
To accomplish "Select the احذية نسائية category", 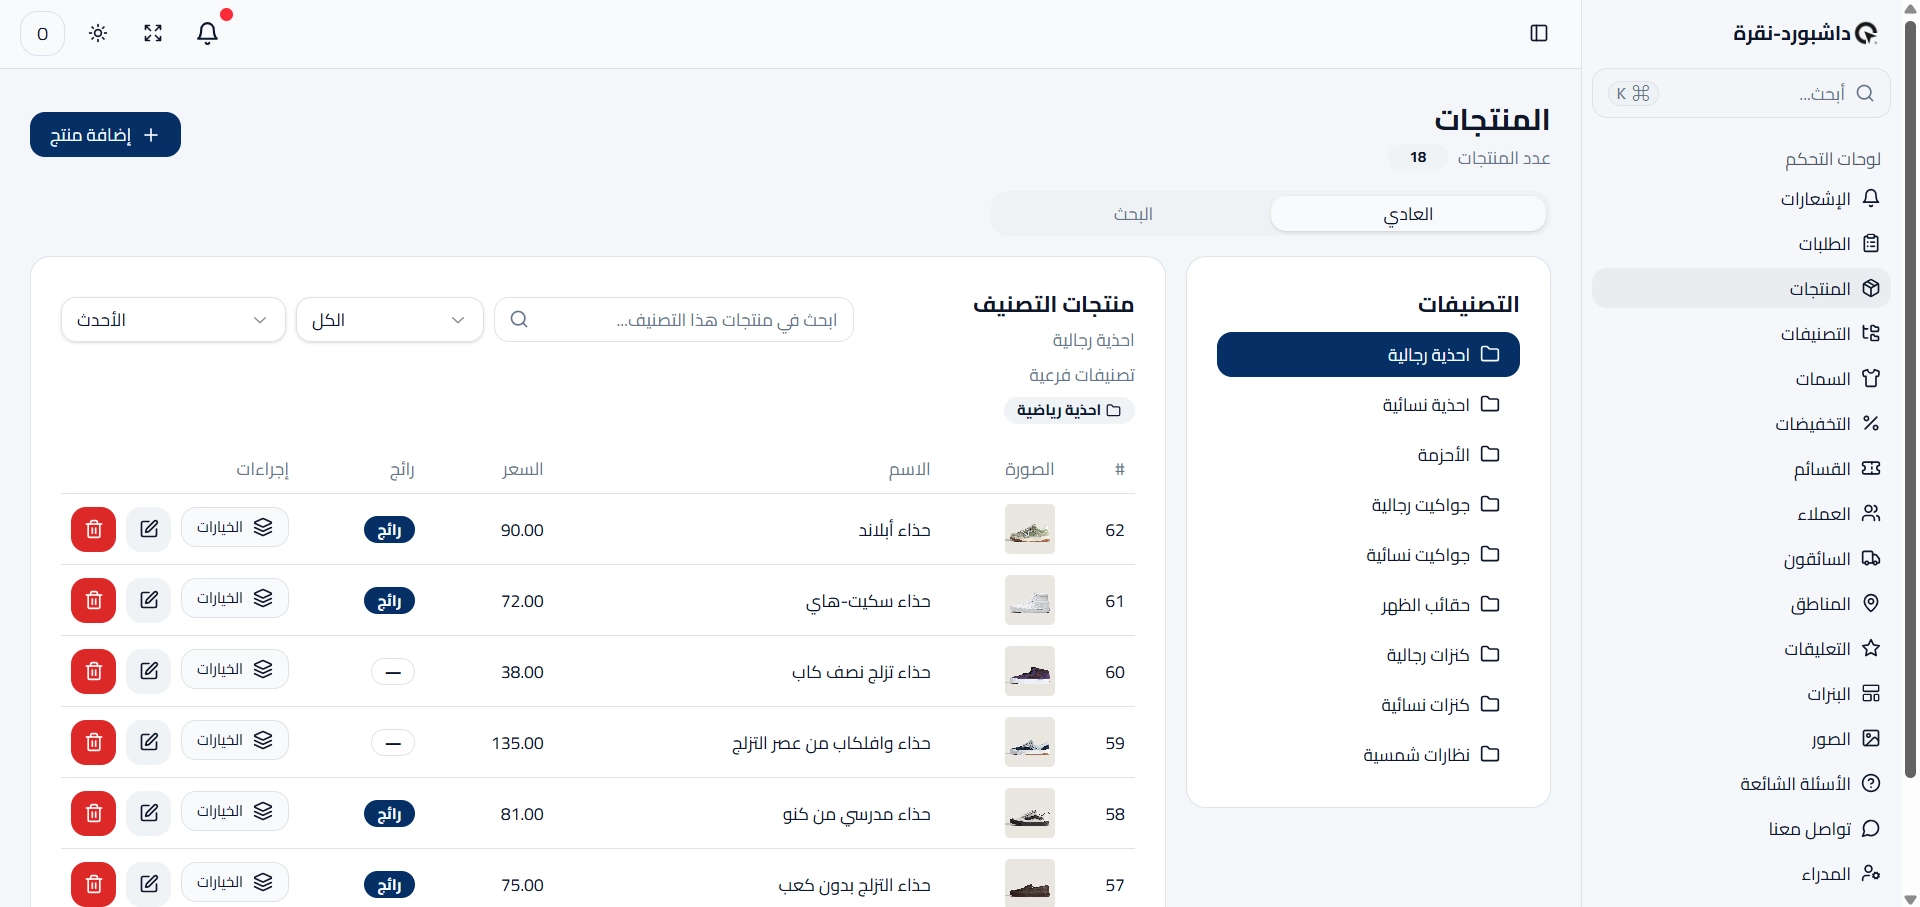I will 1368,405.
